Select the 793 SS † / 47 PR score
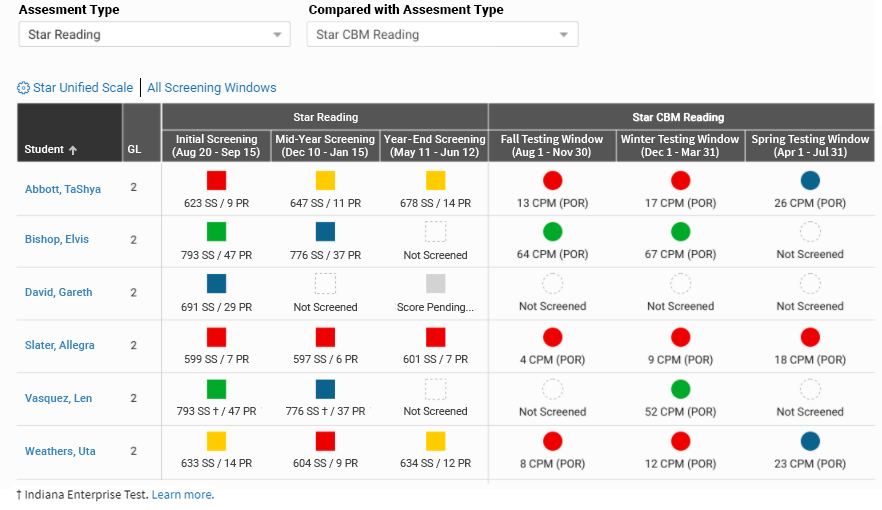This screenshot has width=882, height=510. (217, 412)
